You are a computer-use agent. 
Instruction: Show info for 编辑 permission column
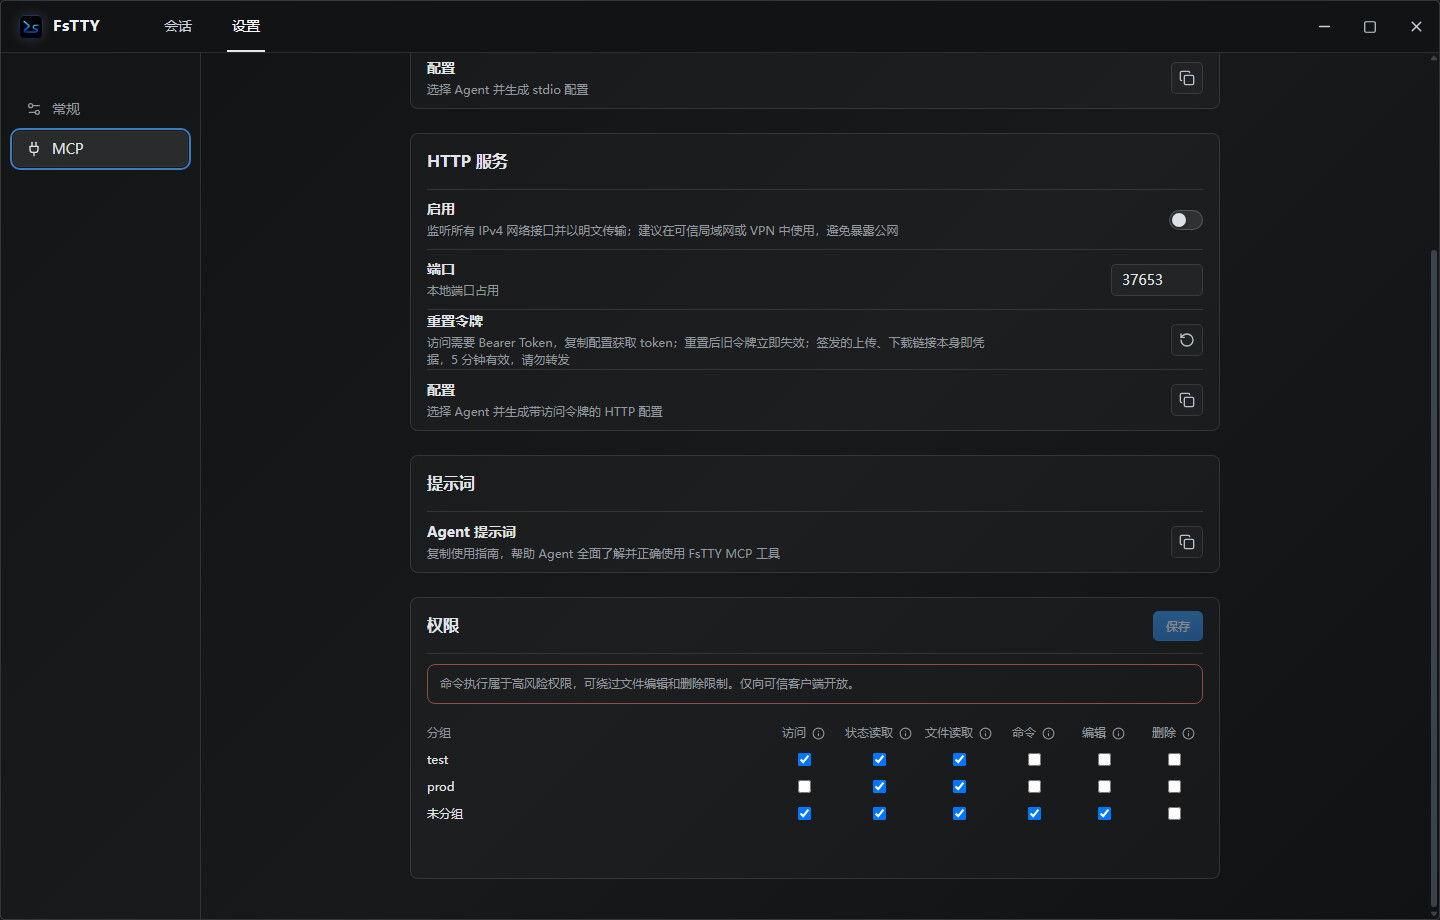pyautogui.click(x=1119, y=734)
